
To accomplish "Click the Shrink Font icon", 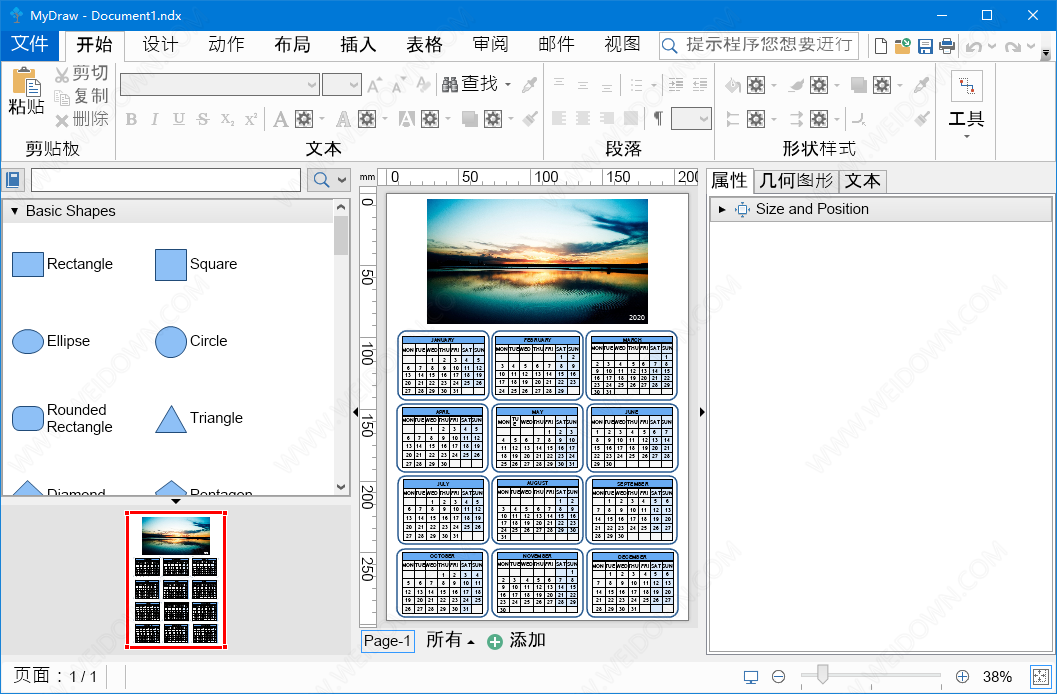I will tap(398, 85).
